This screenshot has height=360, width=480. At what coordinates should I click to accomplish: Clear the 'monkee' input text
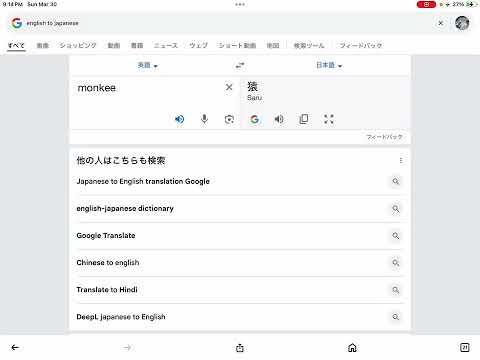(x=229, y=87)
